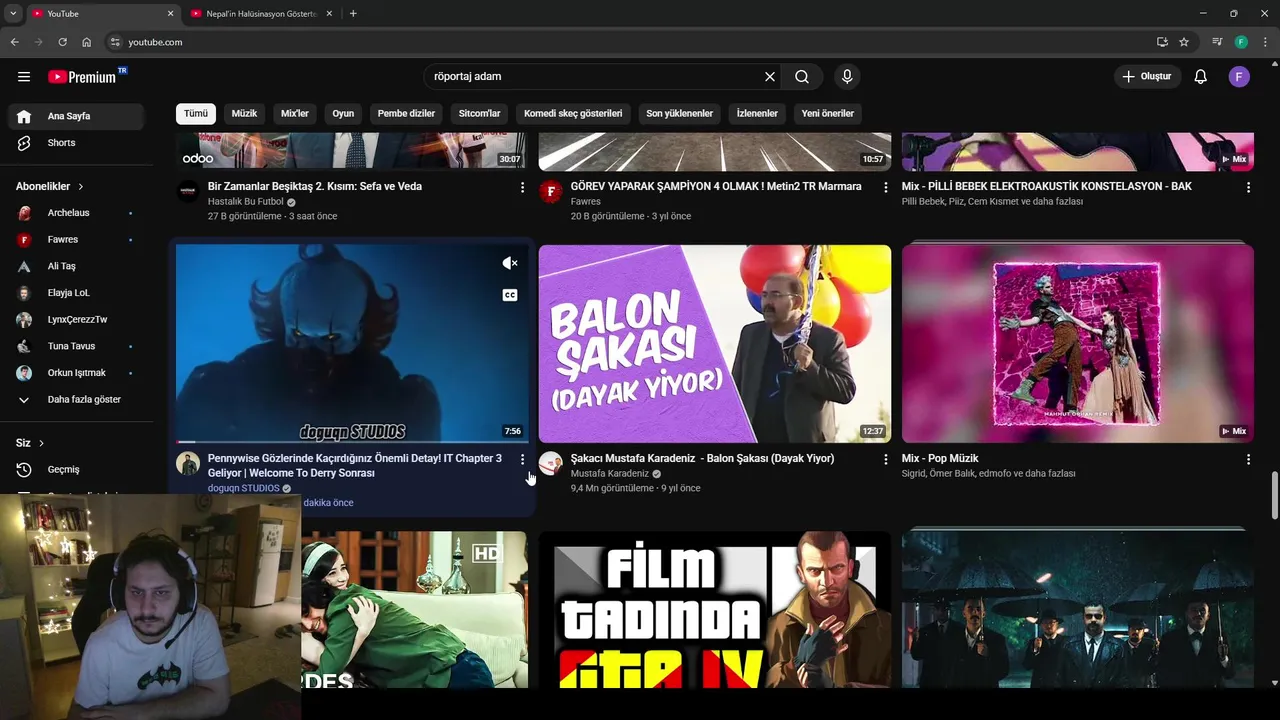Run search with the magnifier button
Screen dimensions: 1280x720
[802, 77]
